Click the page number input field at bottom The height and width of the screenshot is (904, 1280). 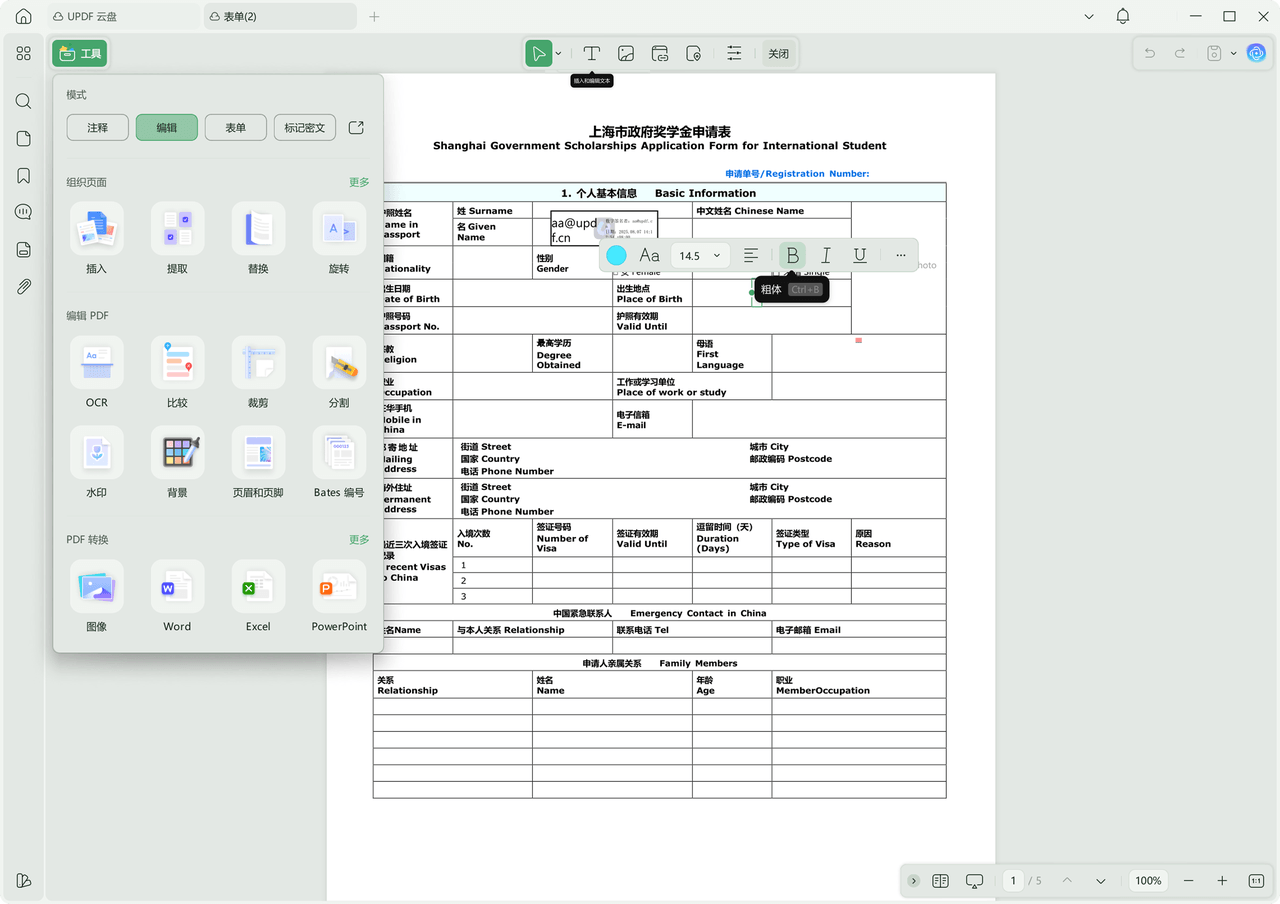click(x=1013, y=881)
